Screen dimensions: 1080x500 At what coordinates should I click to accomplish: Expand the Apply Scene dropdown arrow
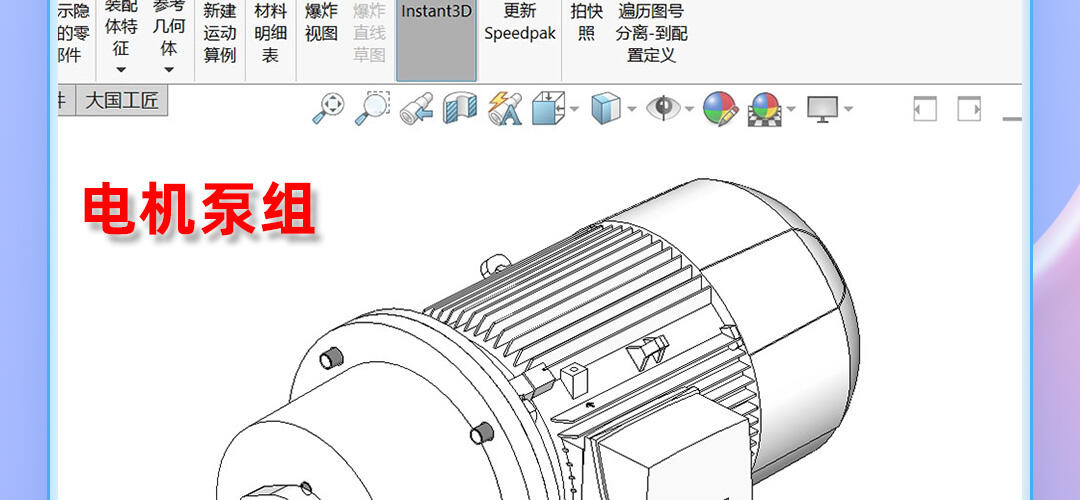(791, 109)
